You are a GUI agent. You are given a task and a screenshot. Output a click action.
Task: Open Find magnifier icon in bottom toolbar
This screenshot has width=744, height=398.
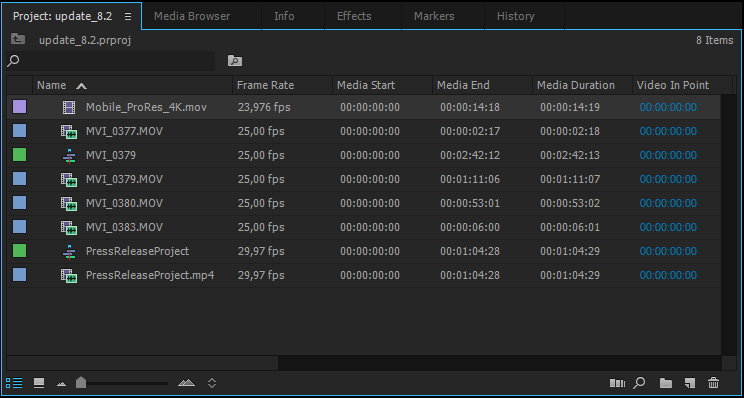[640, 383]
